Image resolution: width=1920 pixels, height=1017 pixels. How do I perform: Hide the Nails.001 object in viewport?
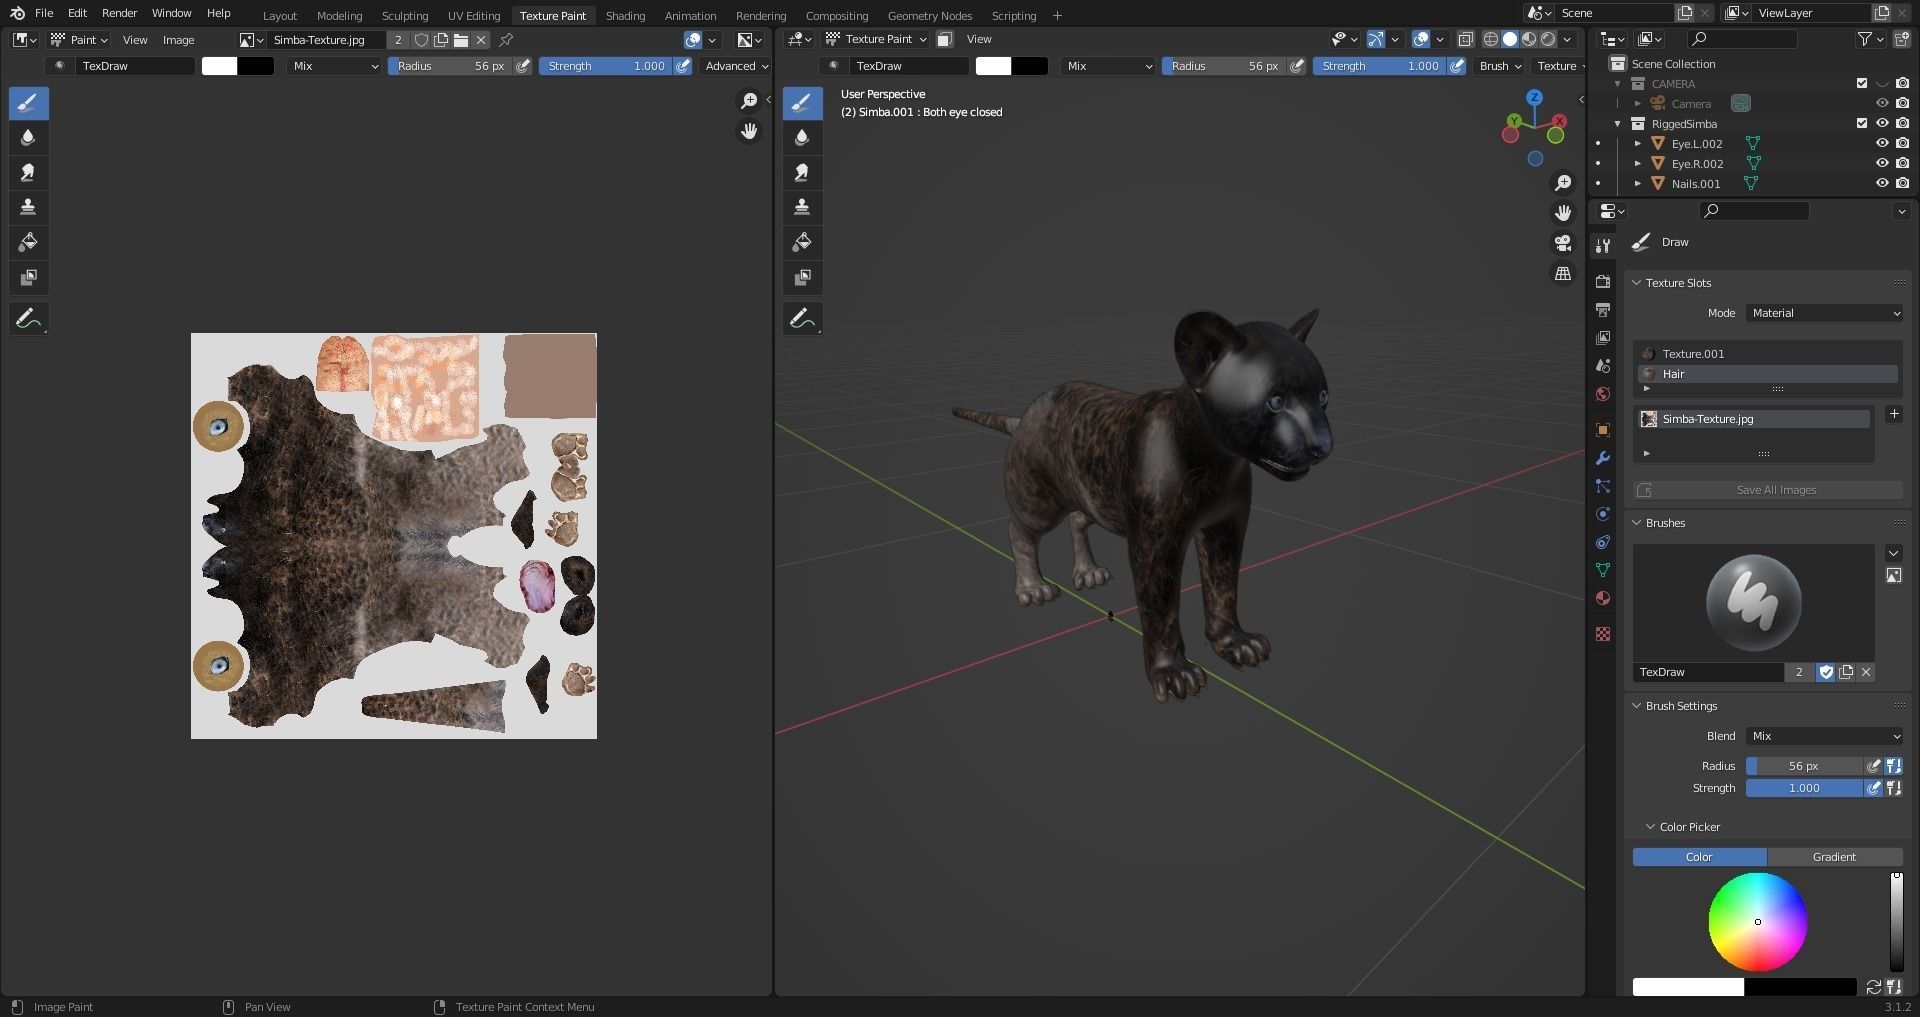(x=1881, y=184)
